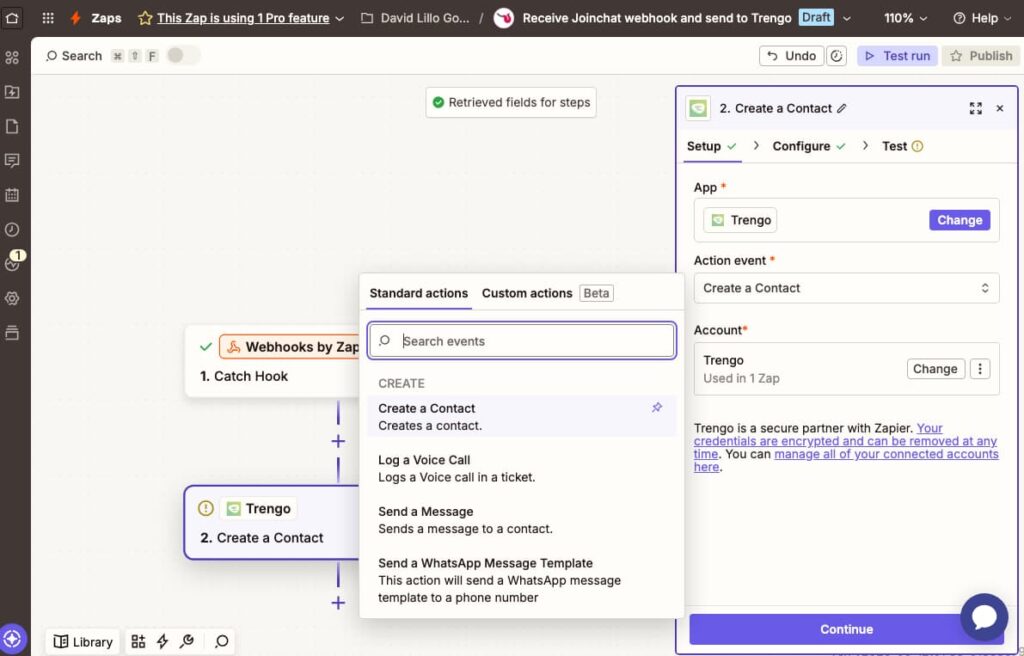Pin the Create a Contact action
The width and height of the screenshot is (1024, 656).
pyautogui.click(x=657, y=407)
